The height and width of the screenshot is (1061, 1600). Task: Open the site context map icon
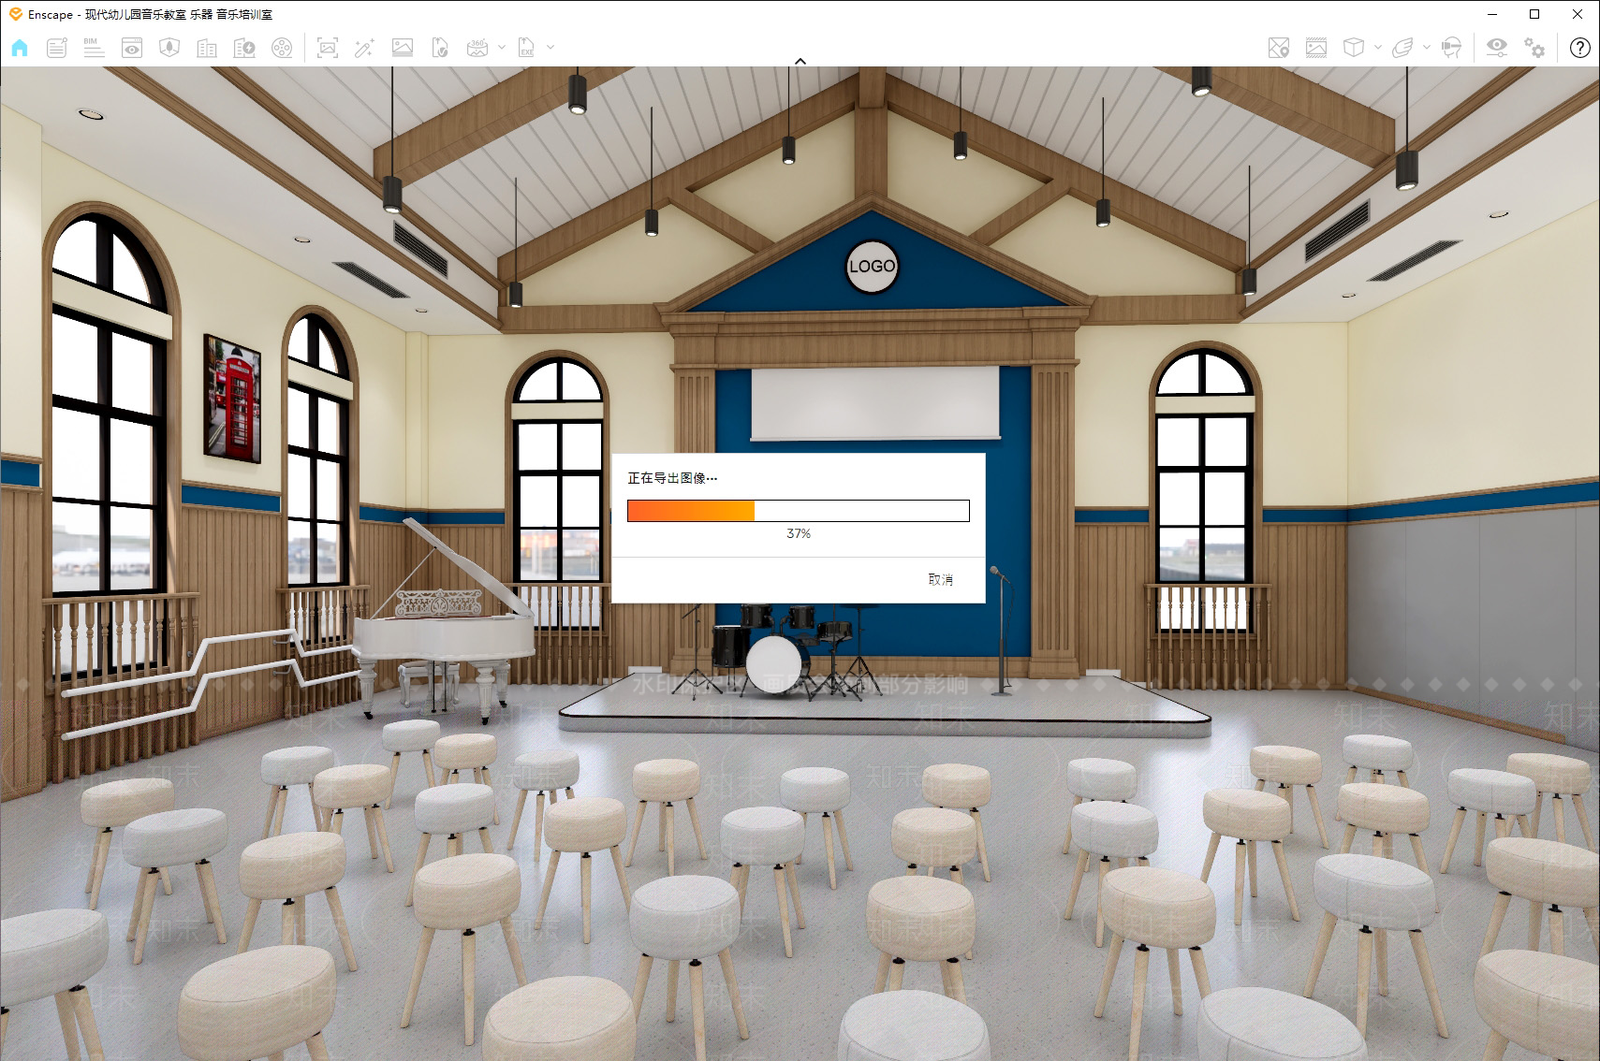tap(169, 48)
